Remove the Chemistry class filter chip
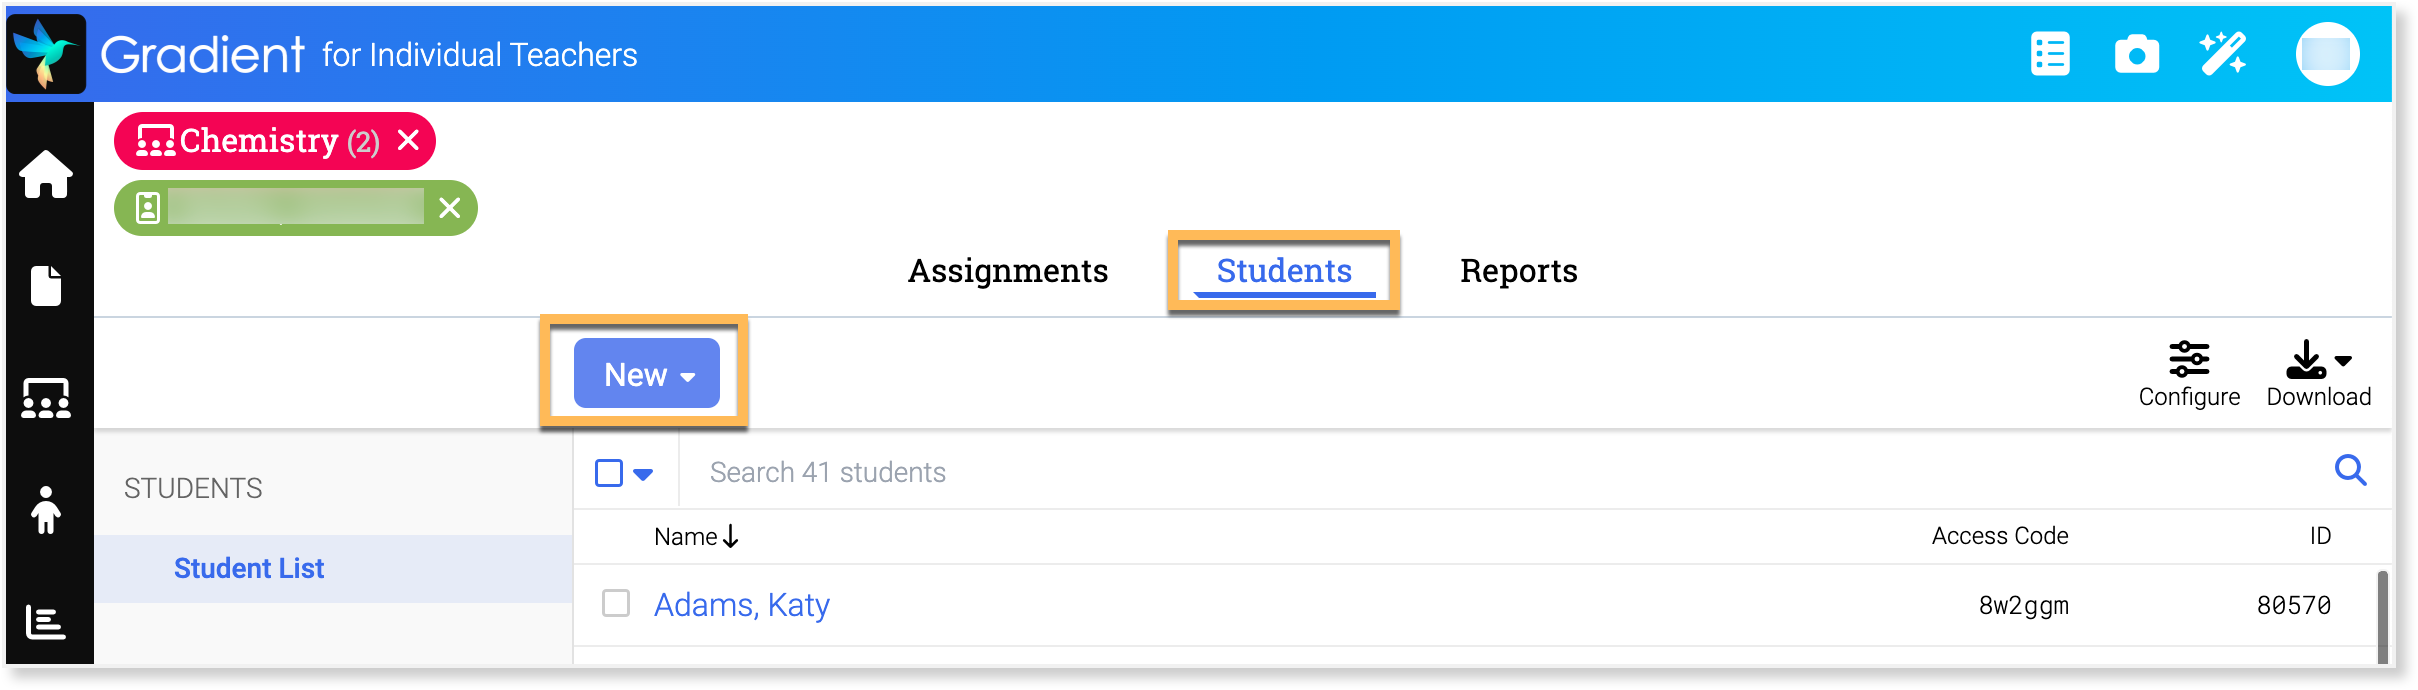The width and height of the screenshot is (2418, 690). pos(408,140)
